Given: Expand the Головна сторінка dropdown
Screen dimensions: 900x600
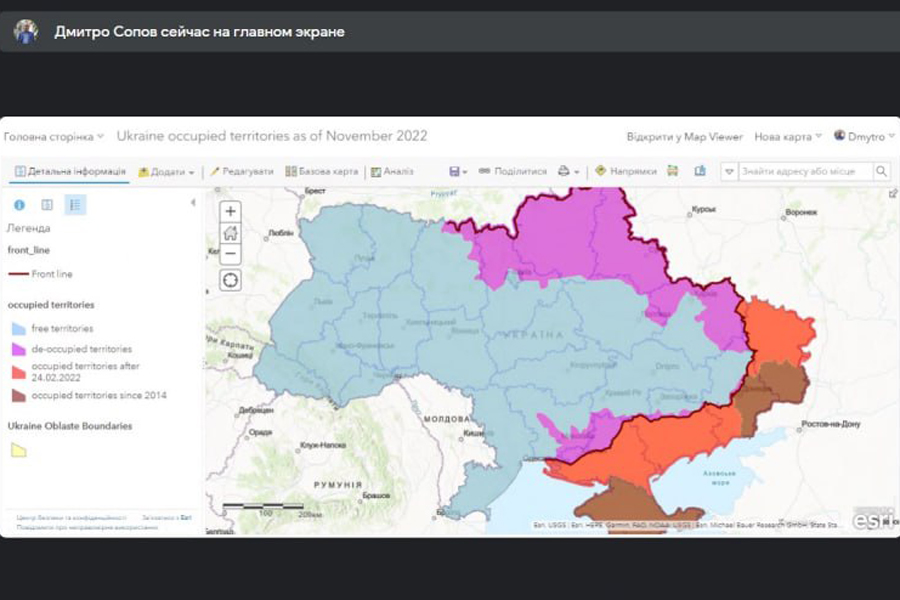Looking at the screenshot, I should [54, 137].
